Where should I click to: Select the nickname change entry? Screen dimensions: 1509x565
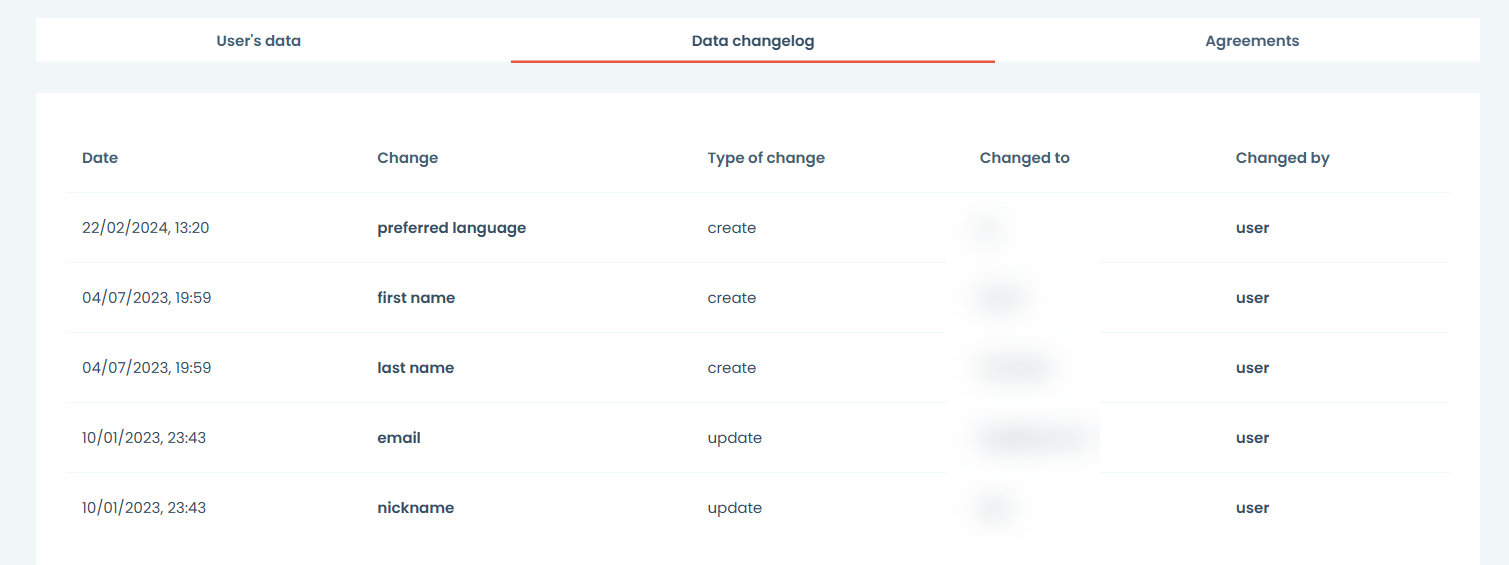[415, 508]
